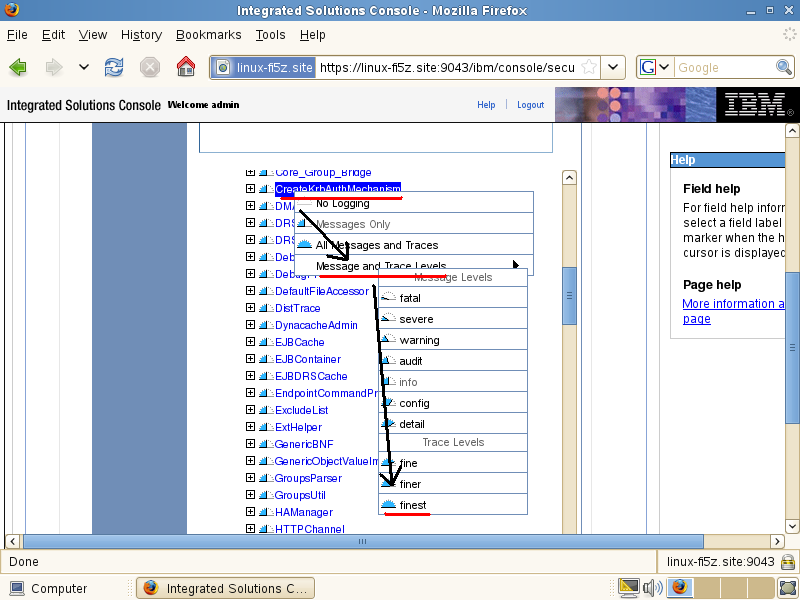Viewport: 800px width, 600px height.
Task: Click the log icon beside EJBCache
Action: click(x=265, y=342)
